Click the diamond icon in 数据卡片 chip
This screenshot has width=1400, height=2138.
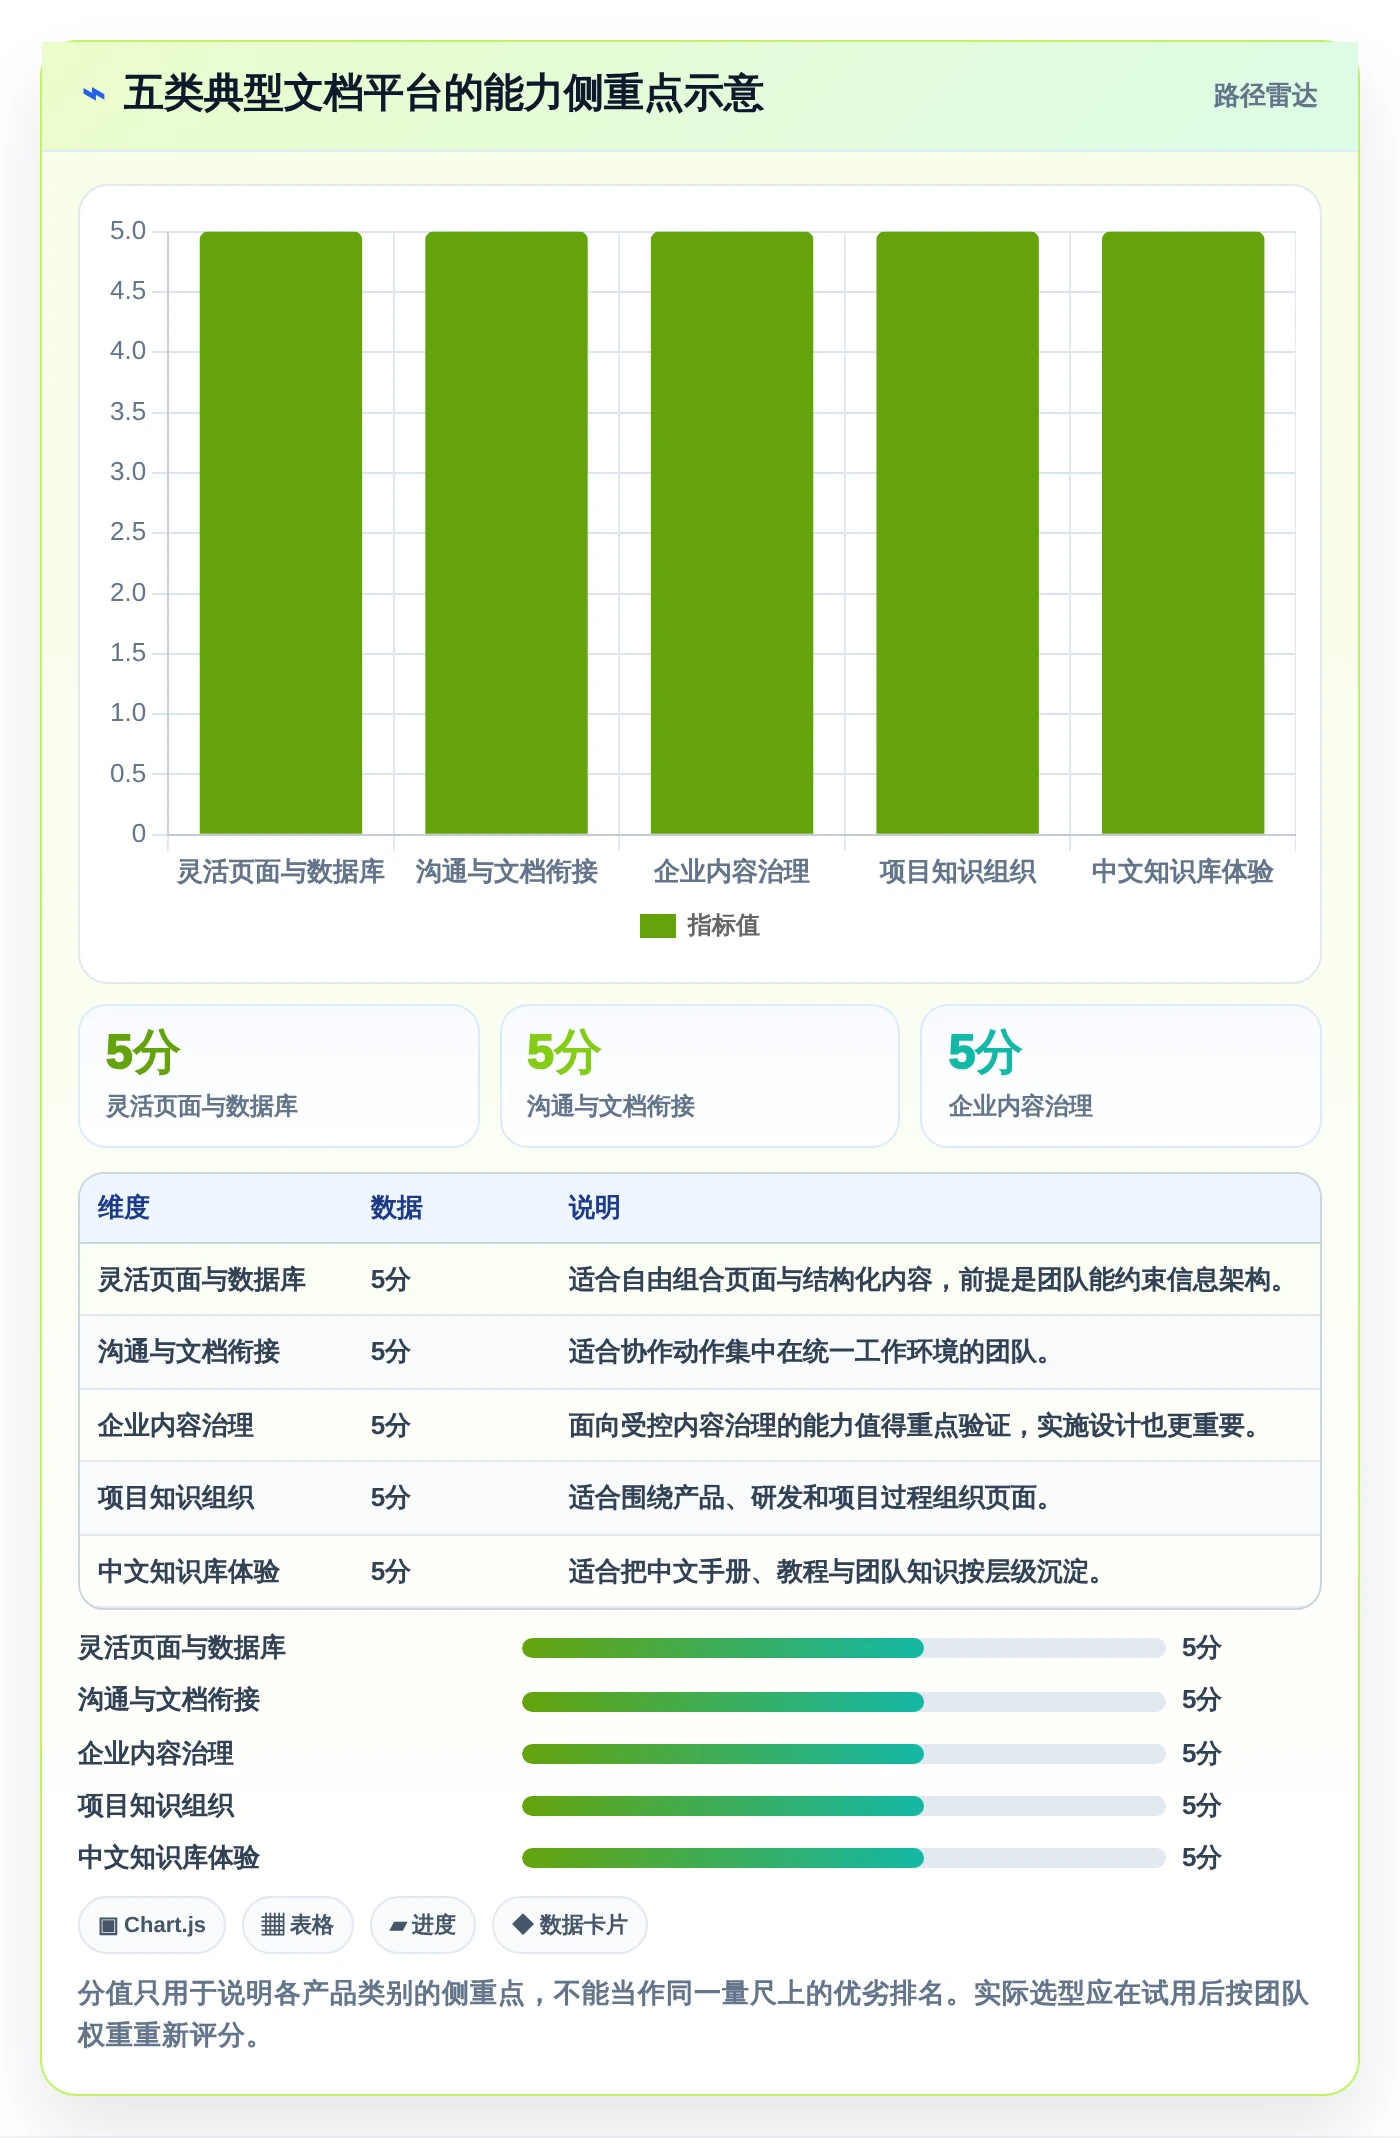click(522, 1925)
